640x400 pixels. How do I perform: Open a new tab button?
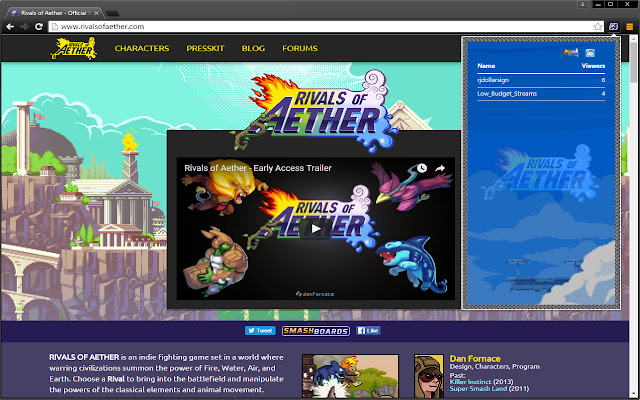point(112,13)
